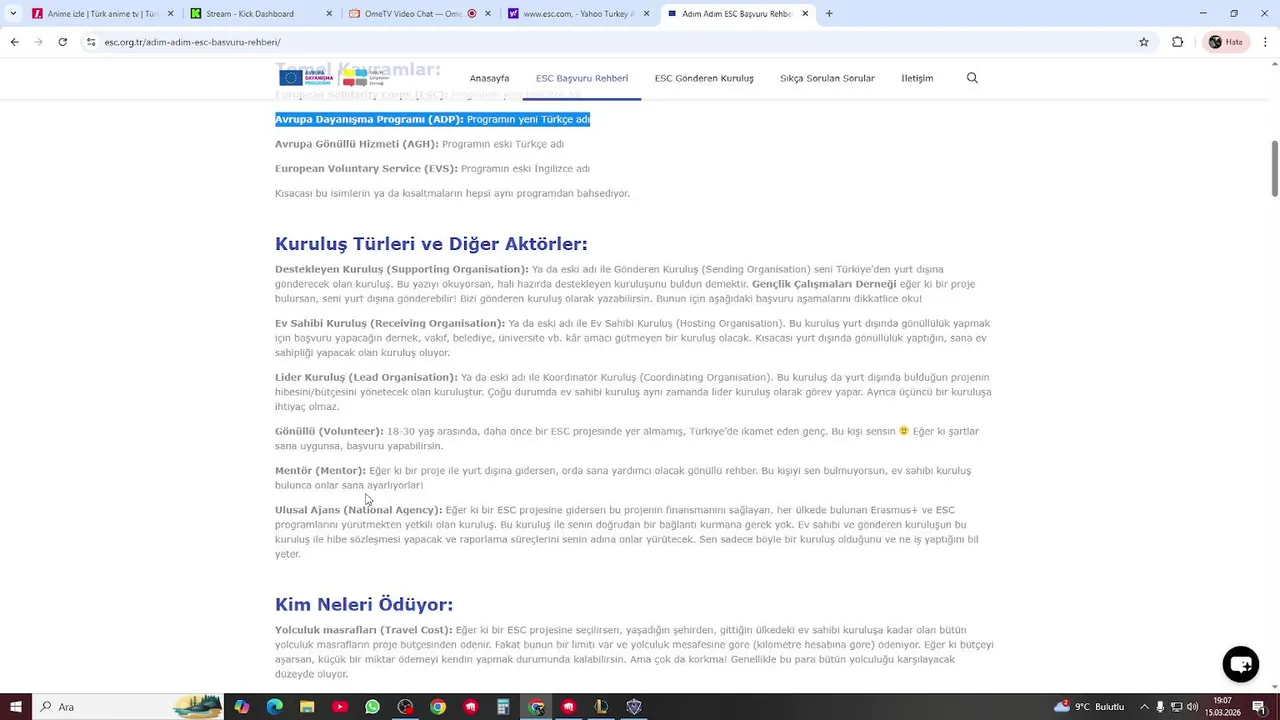1280x720 pixels.
Task: Click European Voluntary Service (EVS) text
Action: click(x=366, y=169)
